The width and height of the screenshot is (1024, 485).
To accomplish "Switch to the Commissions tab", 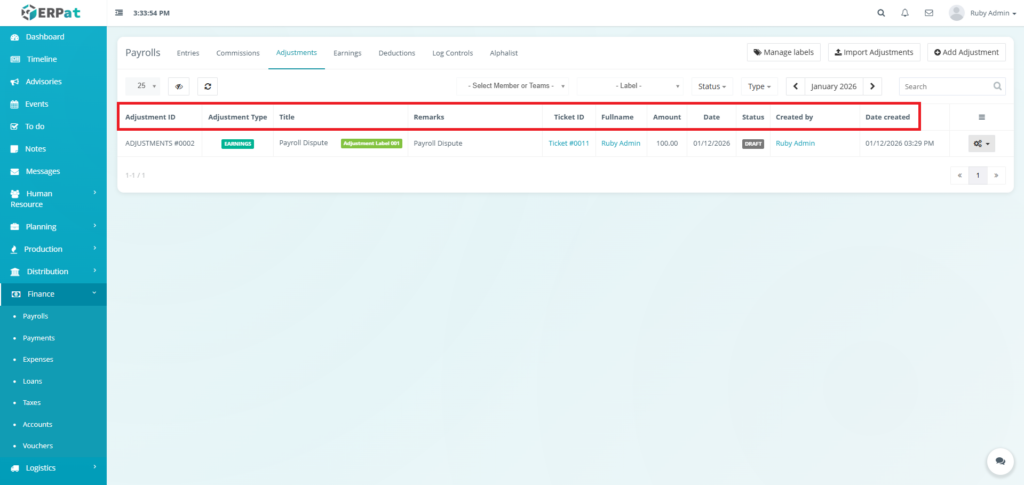I will coord(237,53).
